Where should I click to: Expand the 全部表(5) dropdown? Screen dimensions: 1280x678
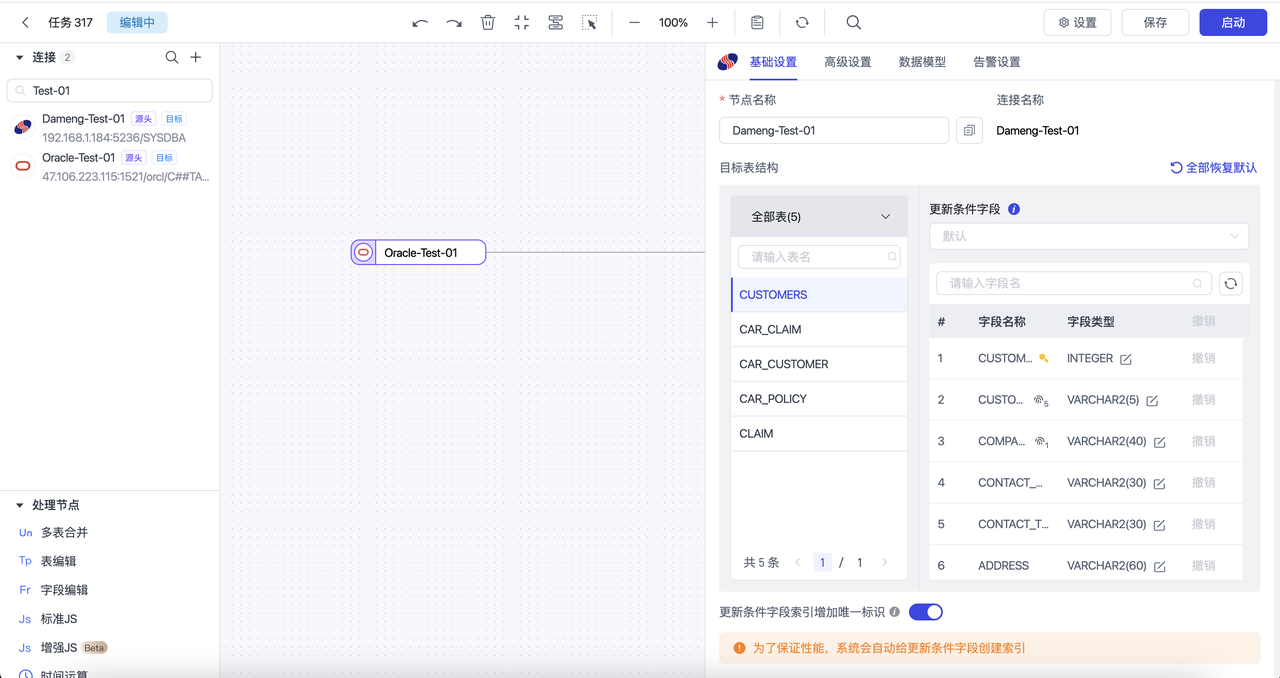(x=819, y=216)
